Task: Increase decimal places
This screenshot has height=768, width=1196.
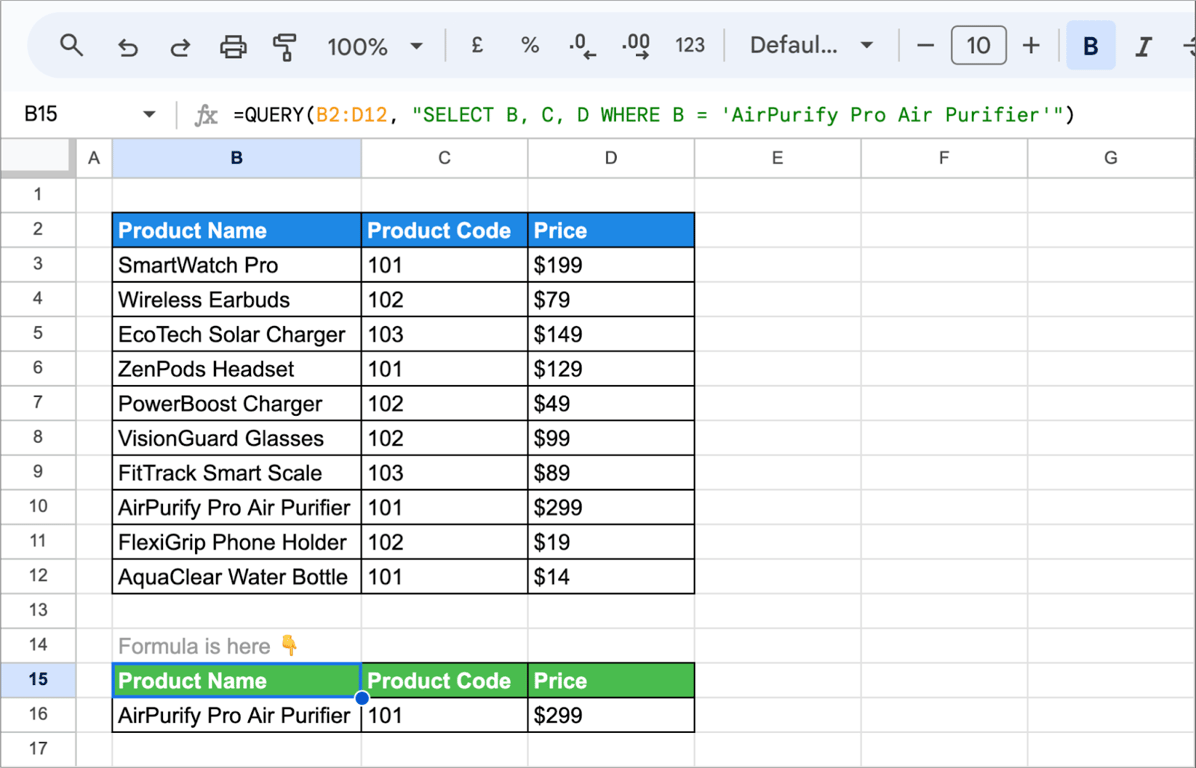Action: click(x=635, y=46)
